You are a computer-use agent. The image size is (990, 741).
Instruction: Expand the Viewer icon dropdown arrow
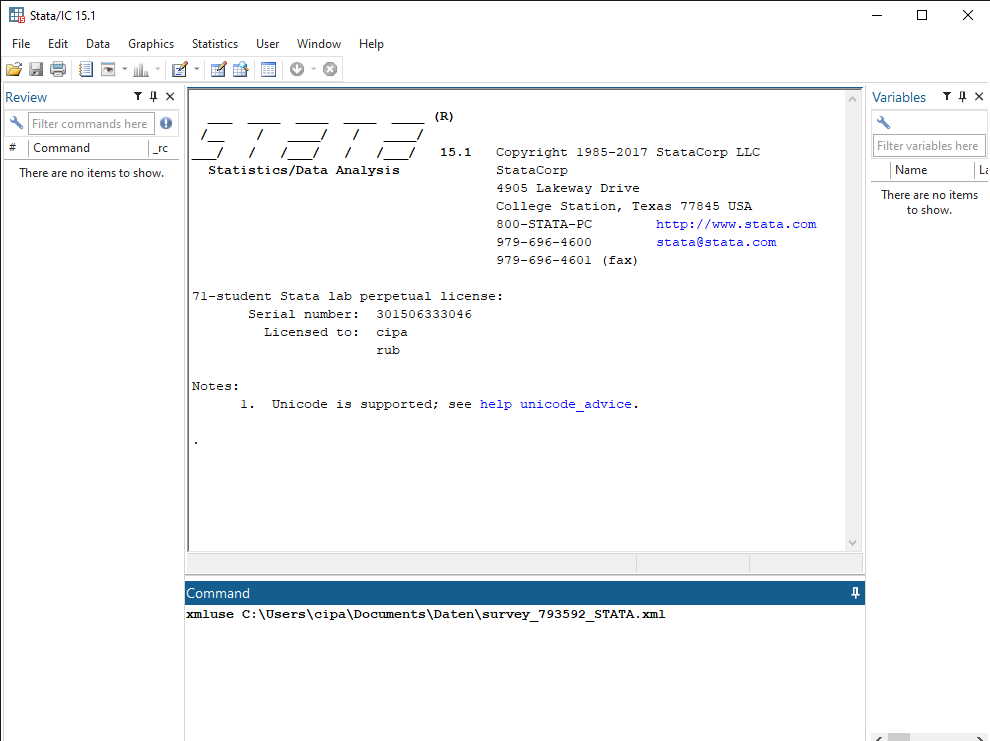point(125,69)
